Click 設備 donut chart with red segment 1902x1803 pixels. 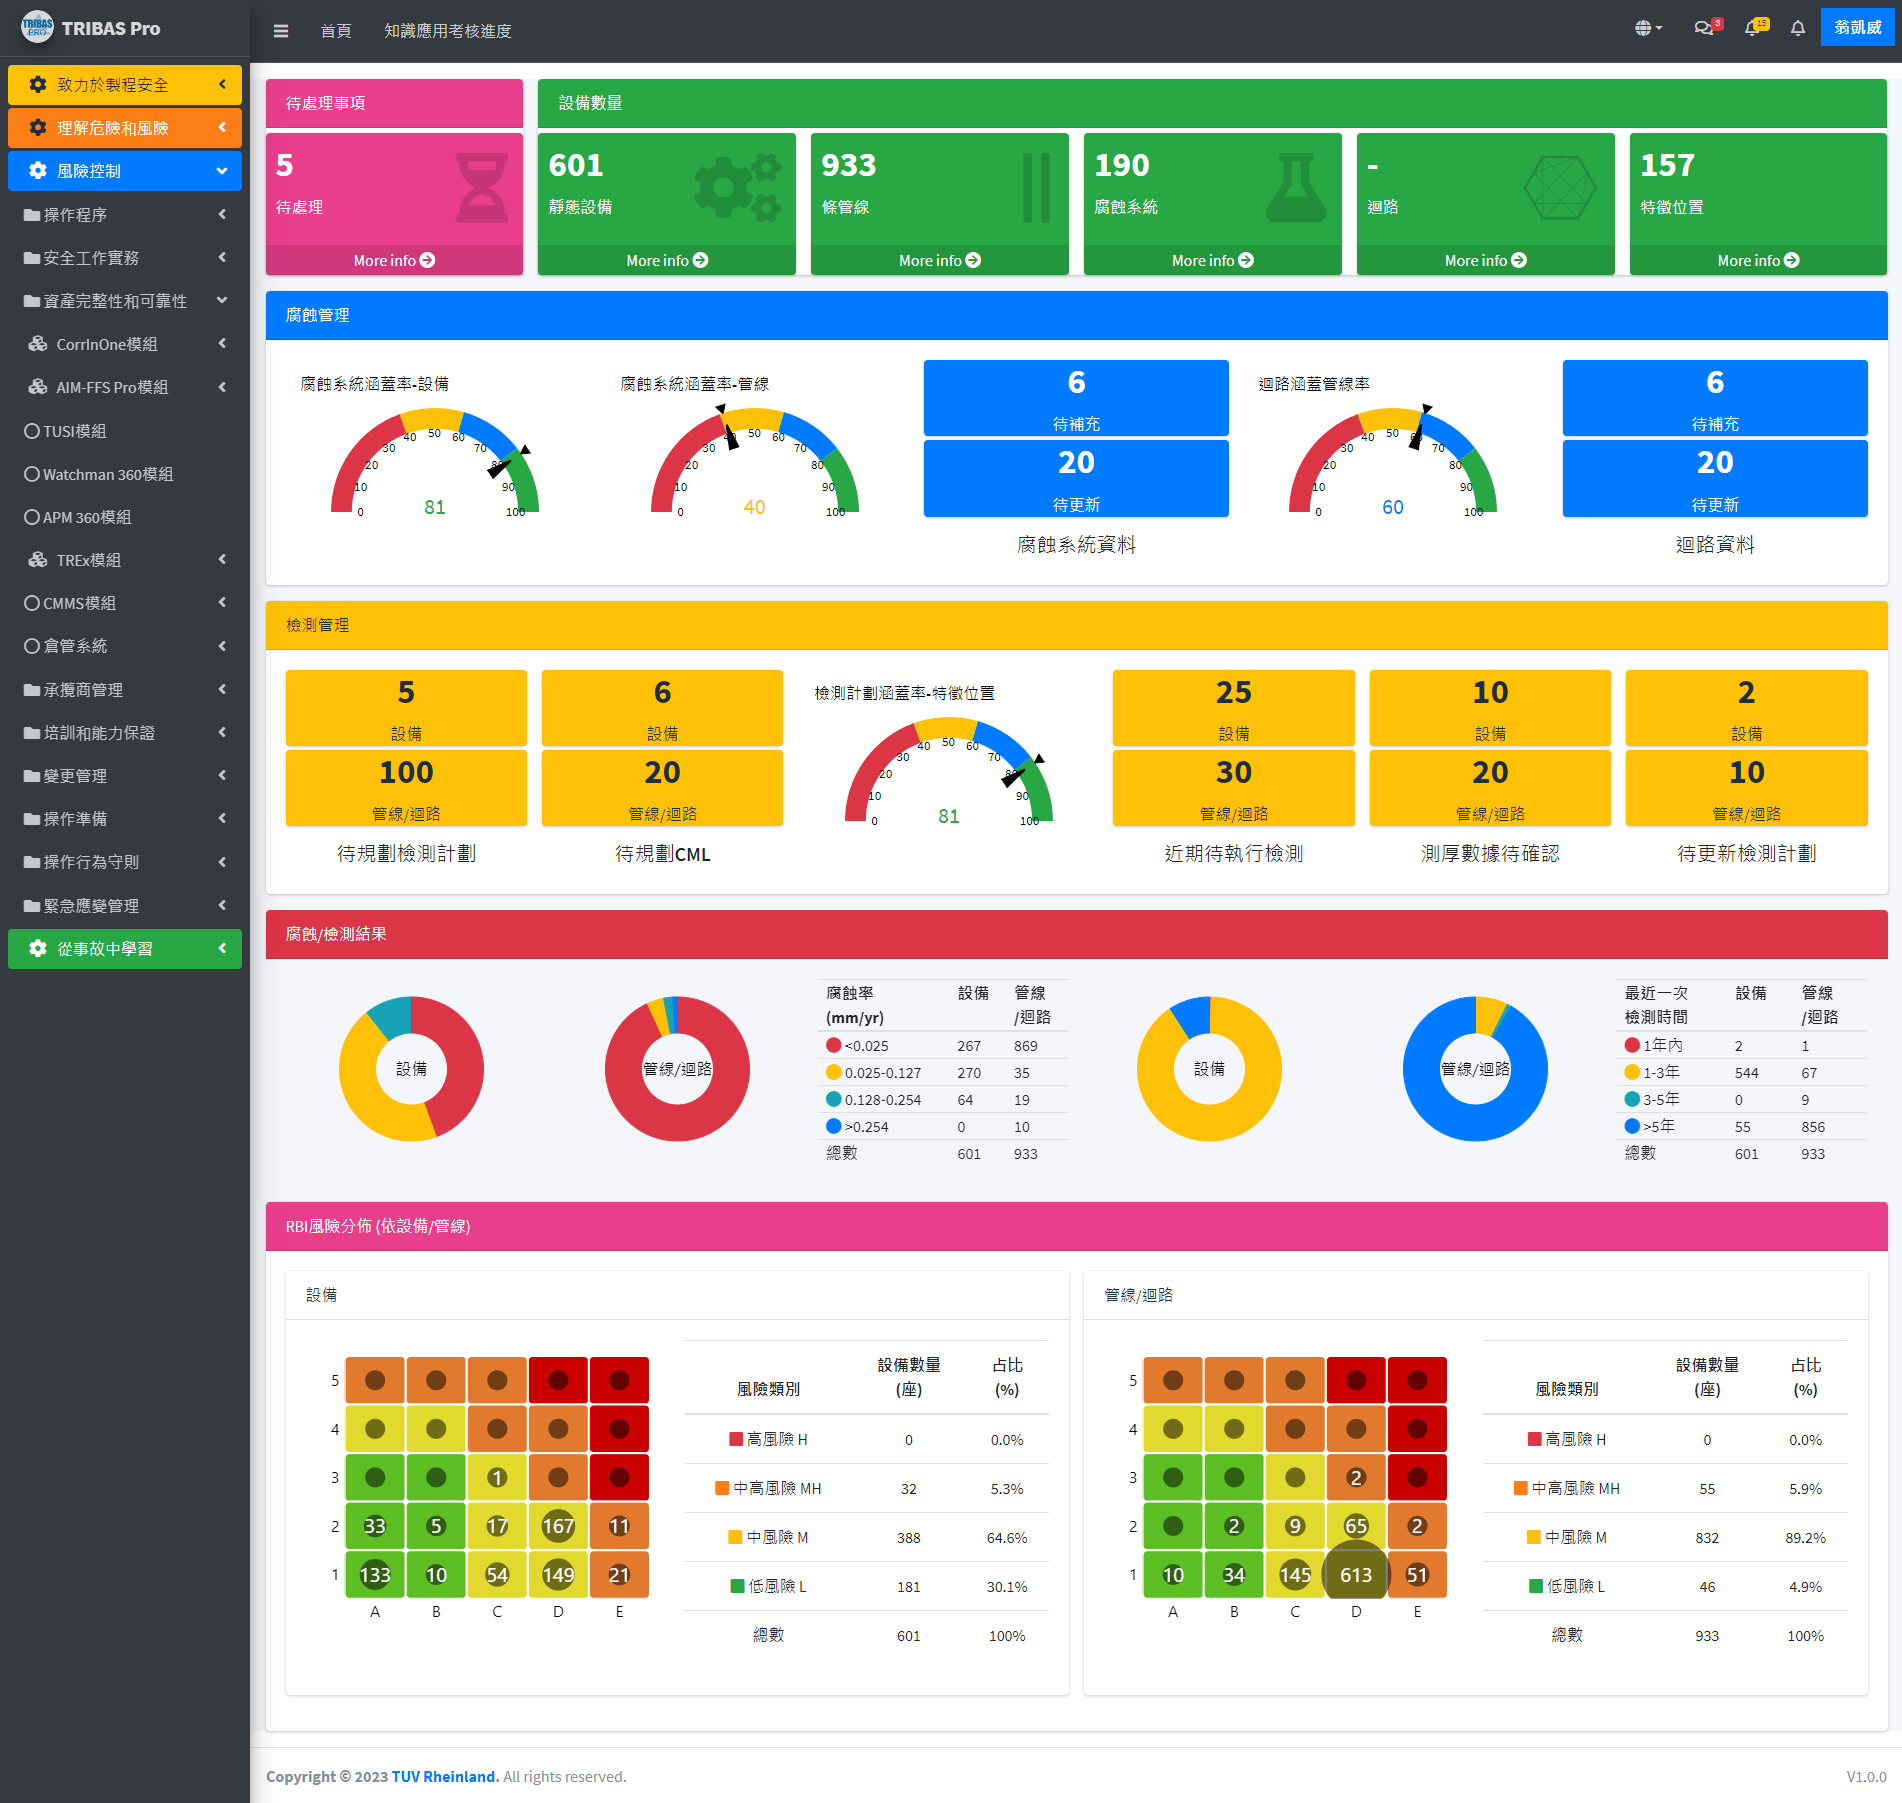click(x=411, y=1068)
